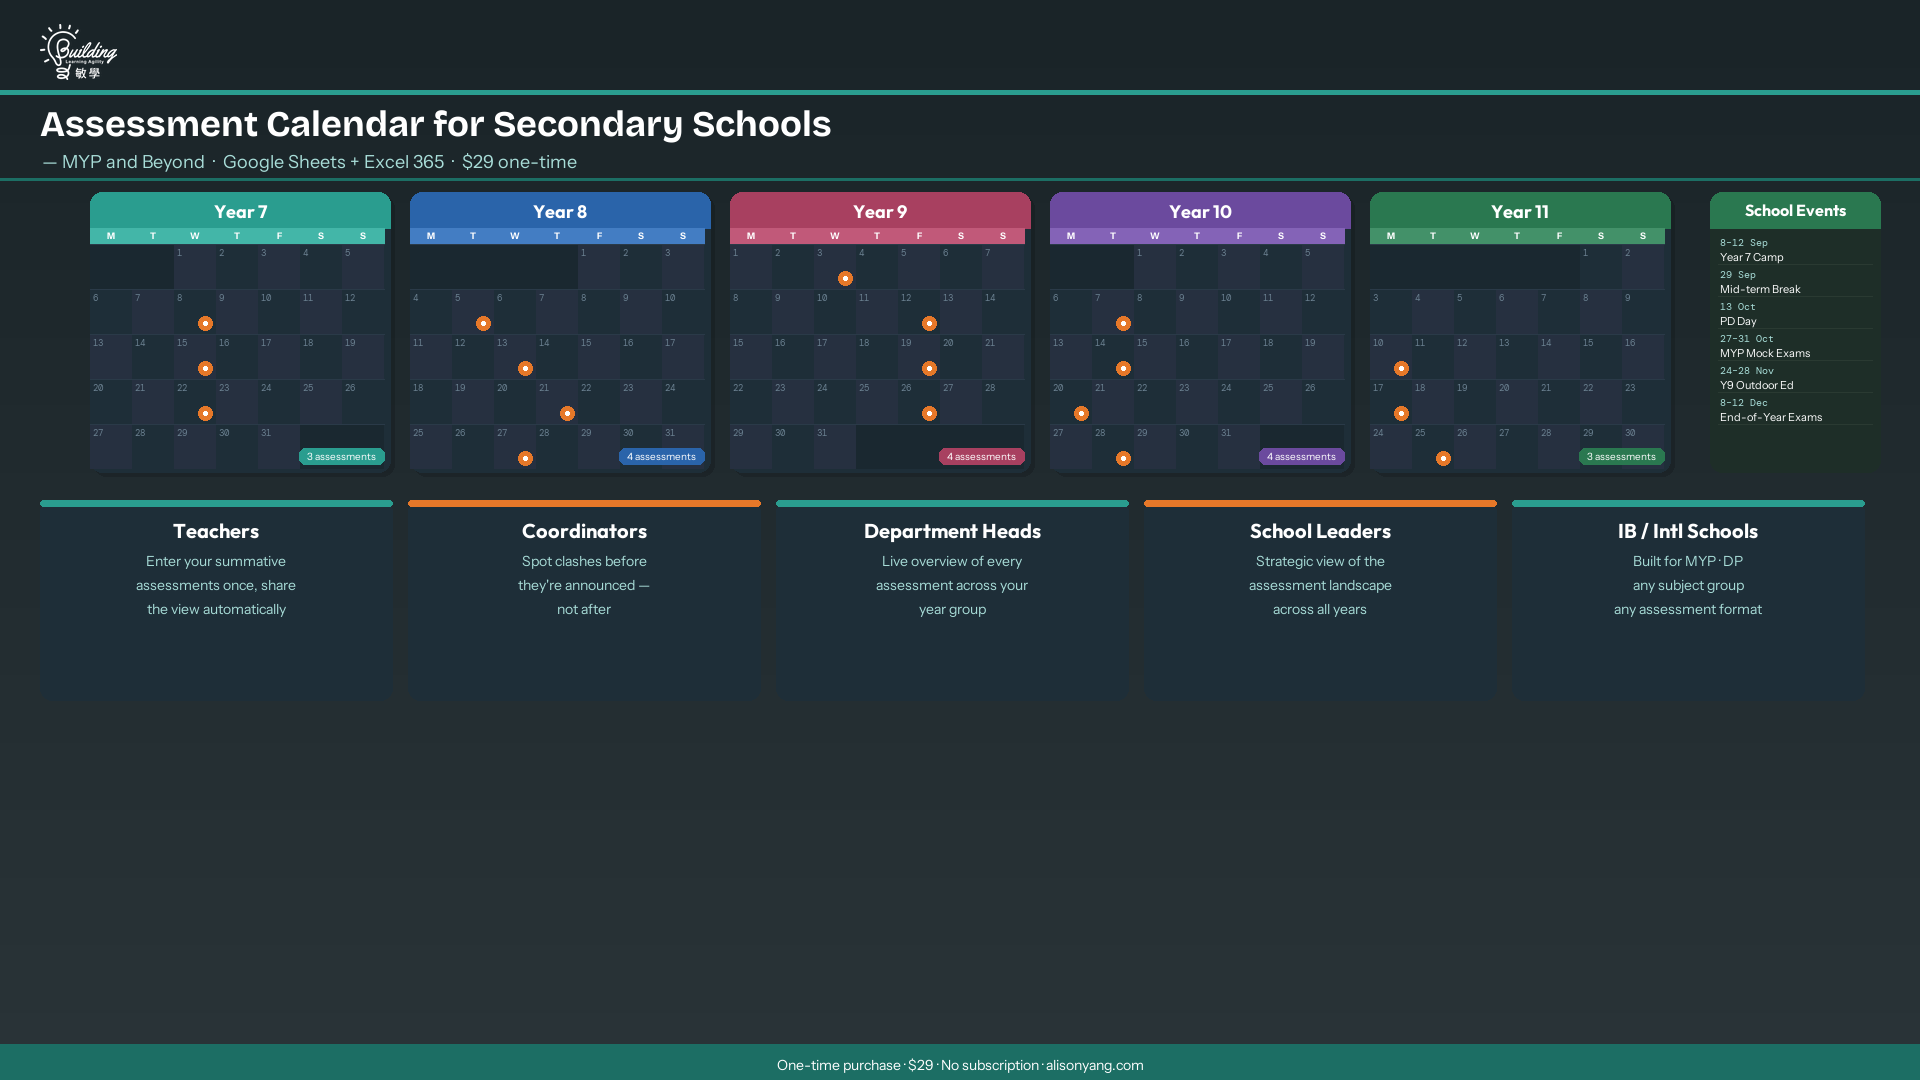Click the assessment dot on Year 7 day 8
The width and height of the screenshot is (1920, 1080).
click(205, 323)
